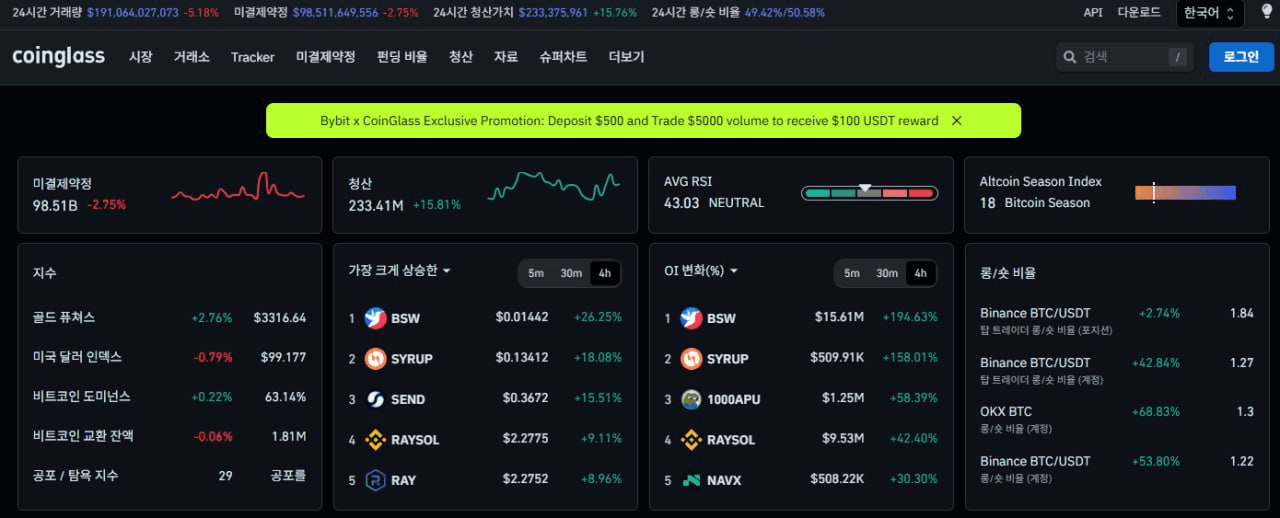Click the slash shortcut key in search box
Viewport: 1280px width, 518px height.
click(1178, 58)
